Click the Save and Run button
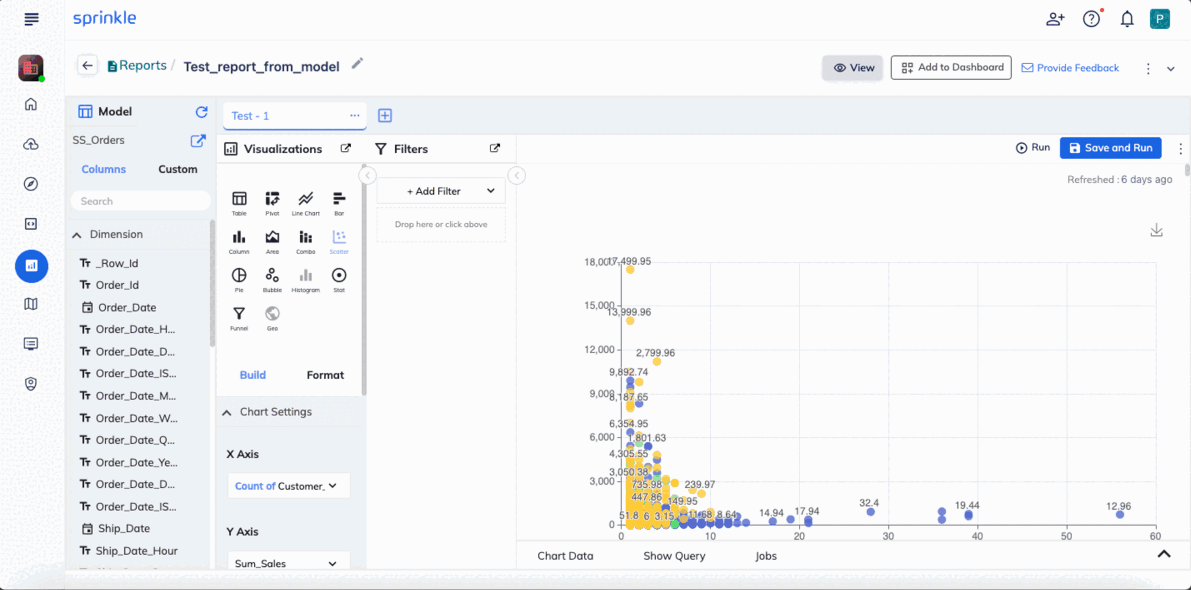The image size is (1191, 590). coord(1110,148)
